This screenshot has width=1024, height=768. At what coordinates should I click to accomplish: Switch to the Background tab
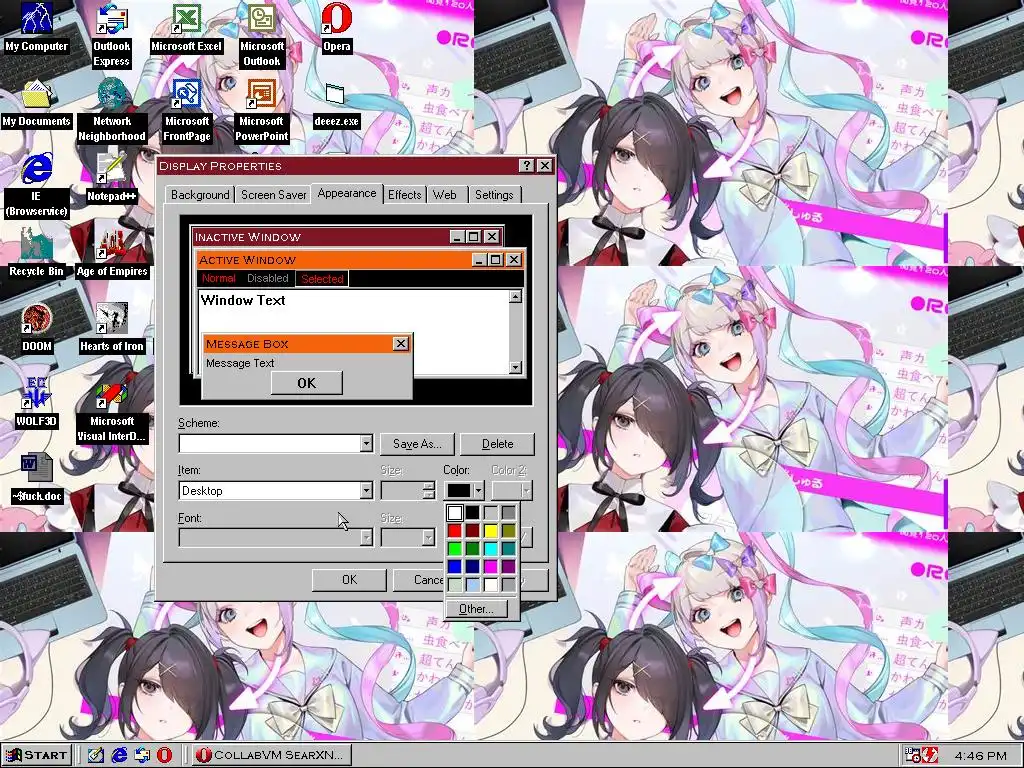tap(200, 195)
